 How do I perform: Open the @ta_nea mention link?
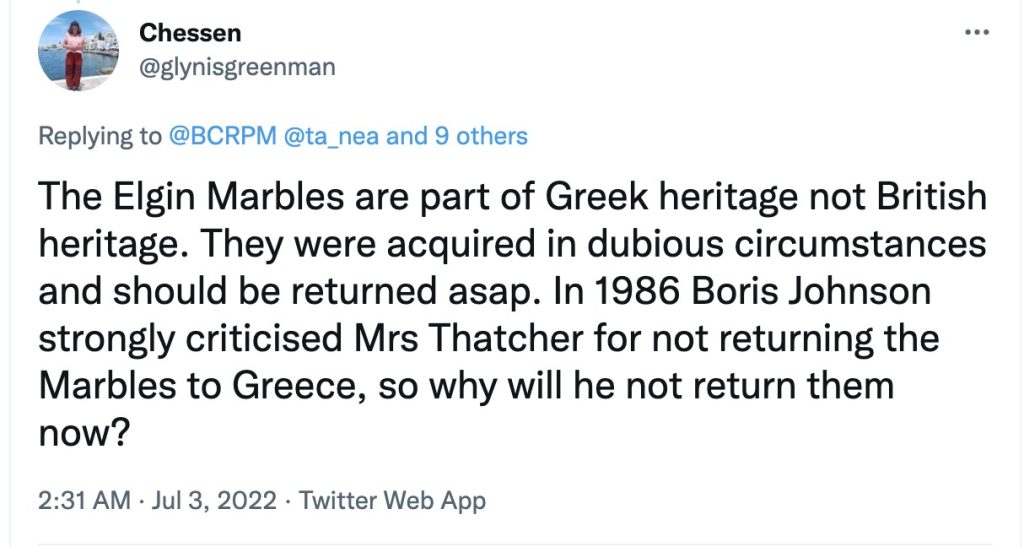tap(333, 136)
